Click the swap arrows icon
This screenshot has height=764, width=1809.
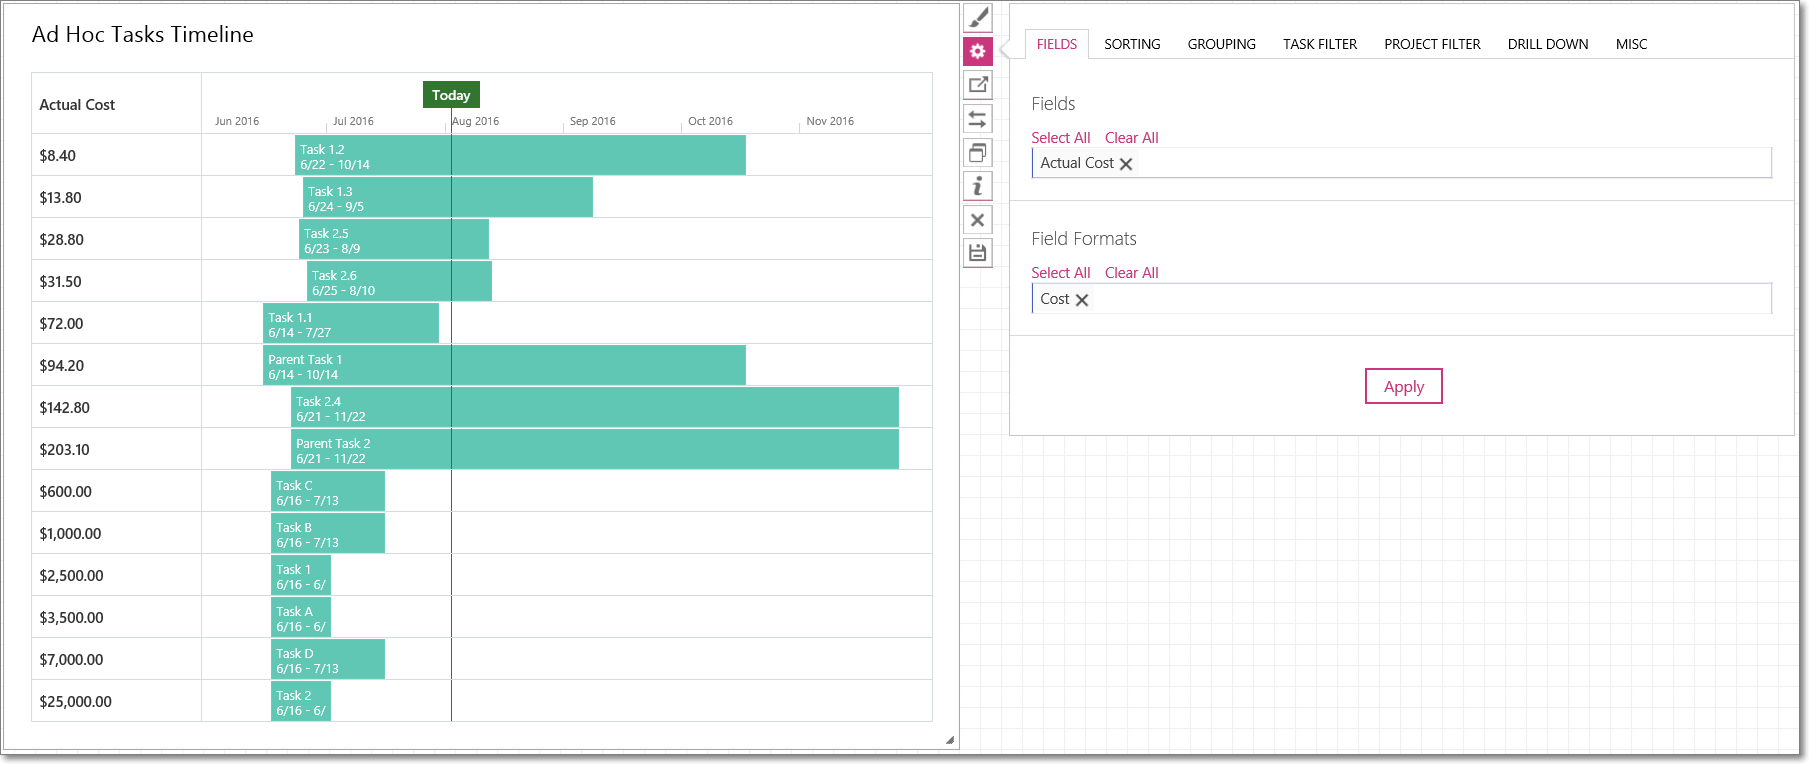[978, 119]
